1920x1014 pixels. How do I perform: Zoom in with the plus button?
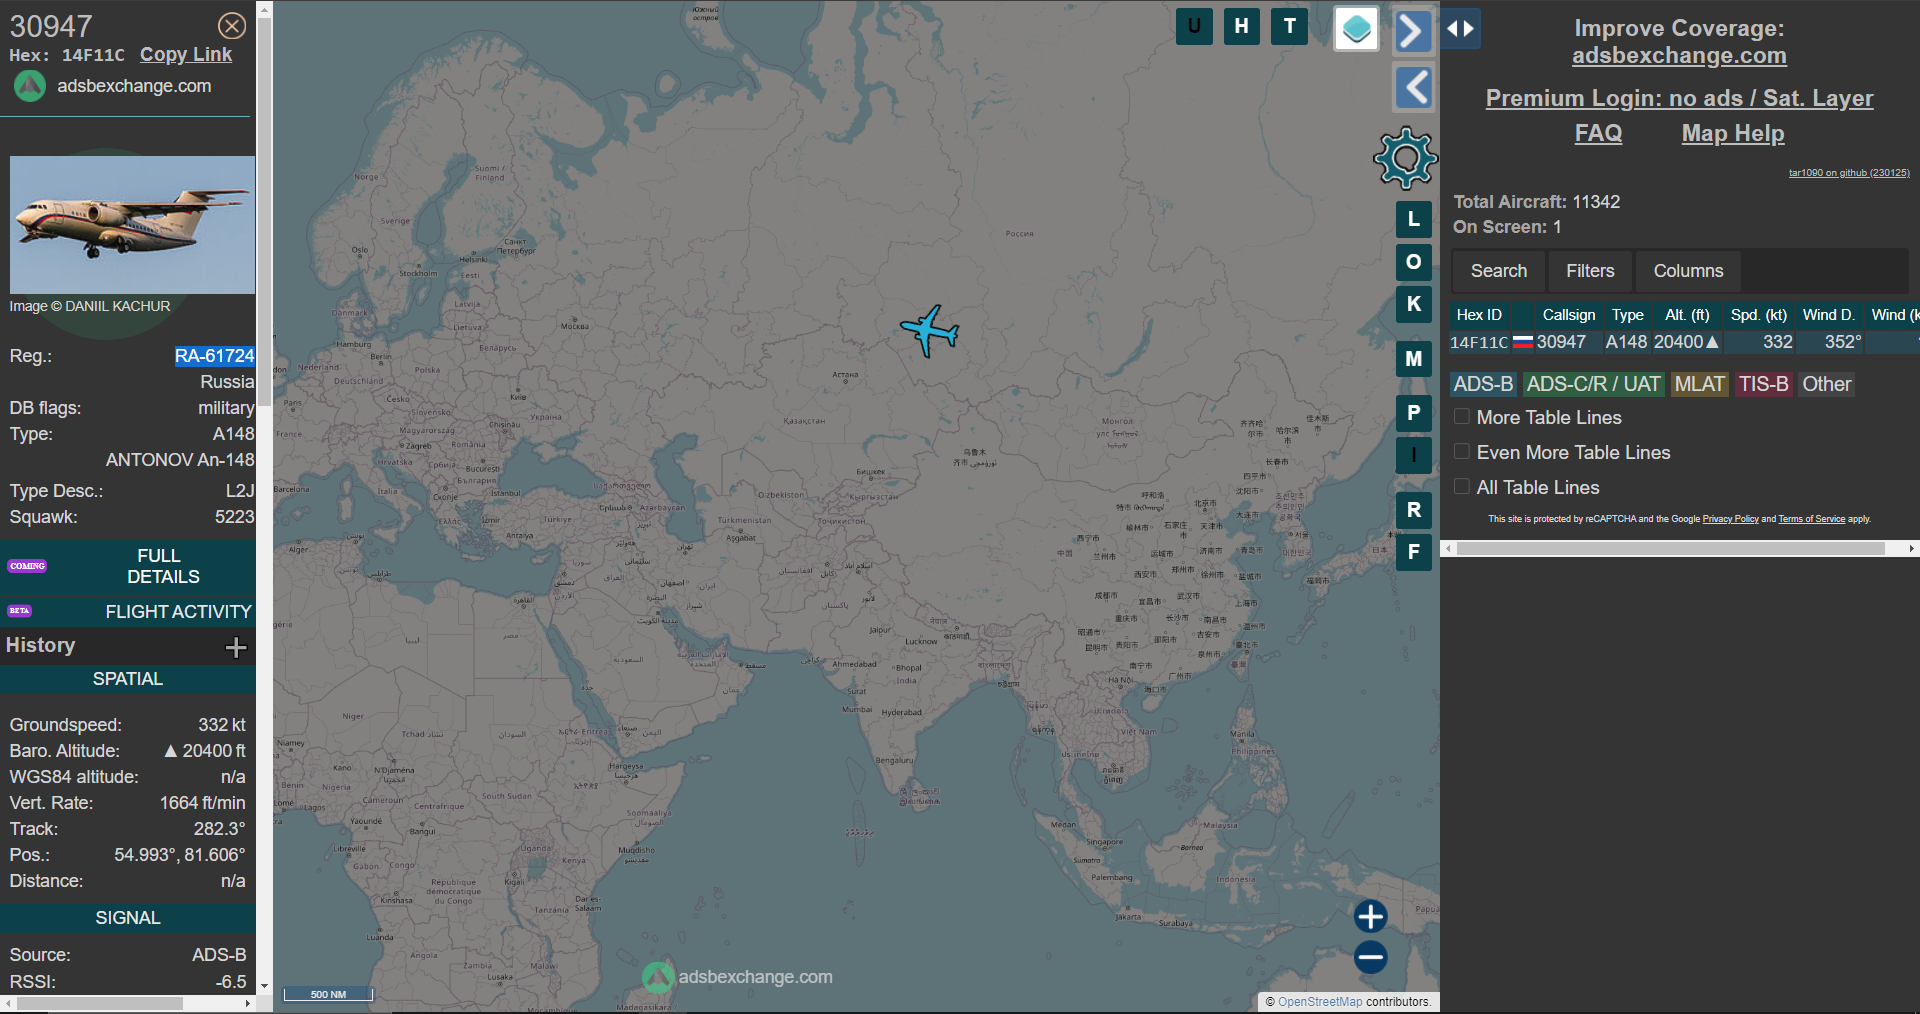pos(1370,916)
